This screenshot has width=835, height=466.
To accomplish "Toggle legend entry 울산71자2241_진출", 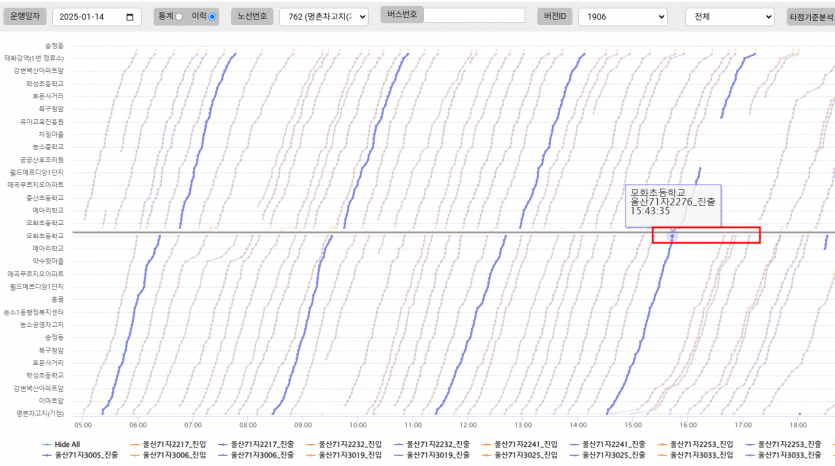I will coord(606,443).
